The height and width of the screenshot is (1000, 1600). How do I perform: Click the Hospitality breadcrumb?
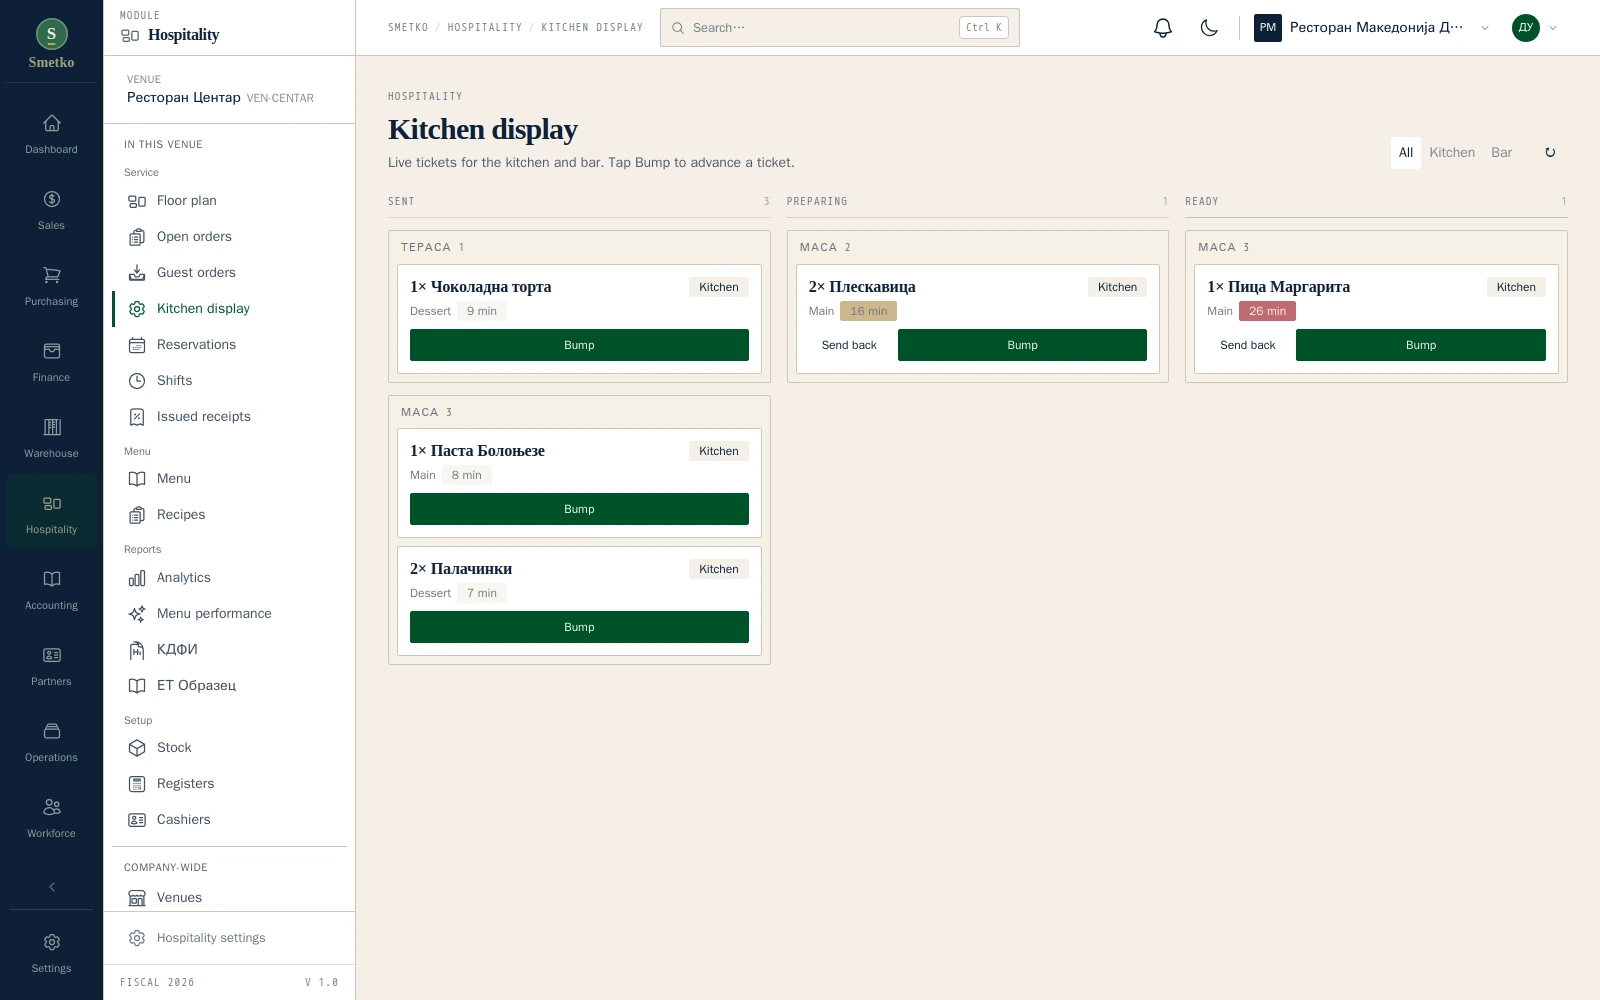pyautogui.click(x=485, y=28)
